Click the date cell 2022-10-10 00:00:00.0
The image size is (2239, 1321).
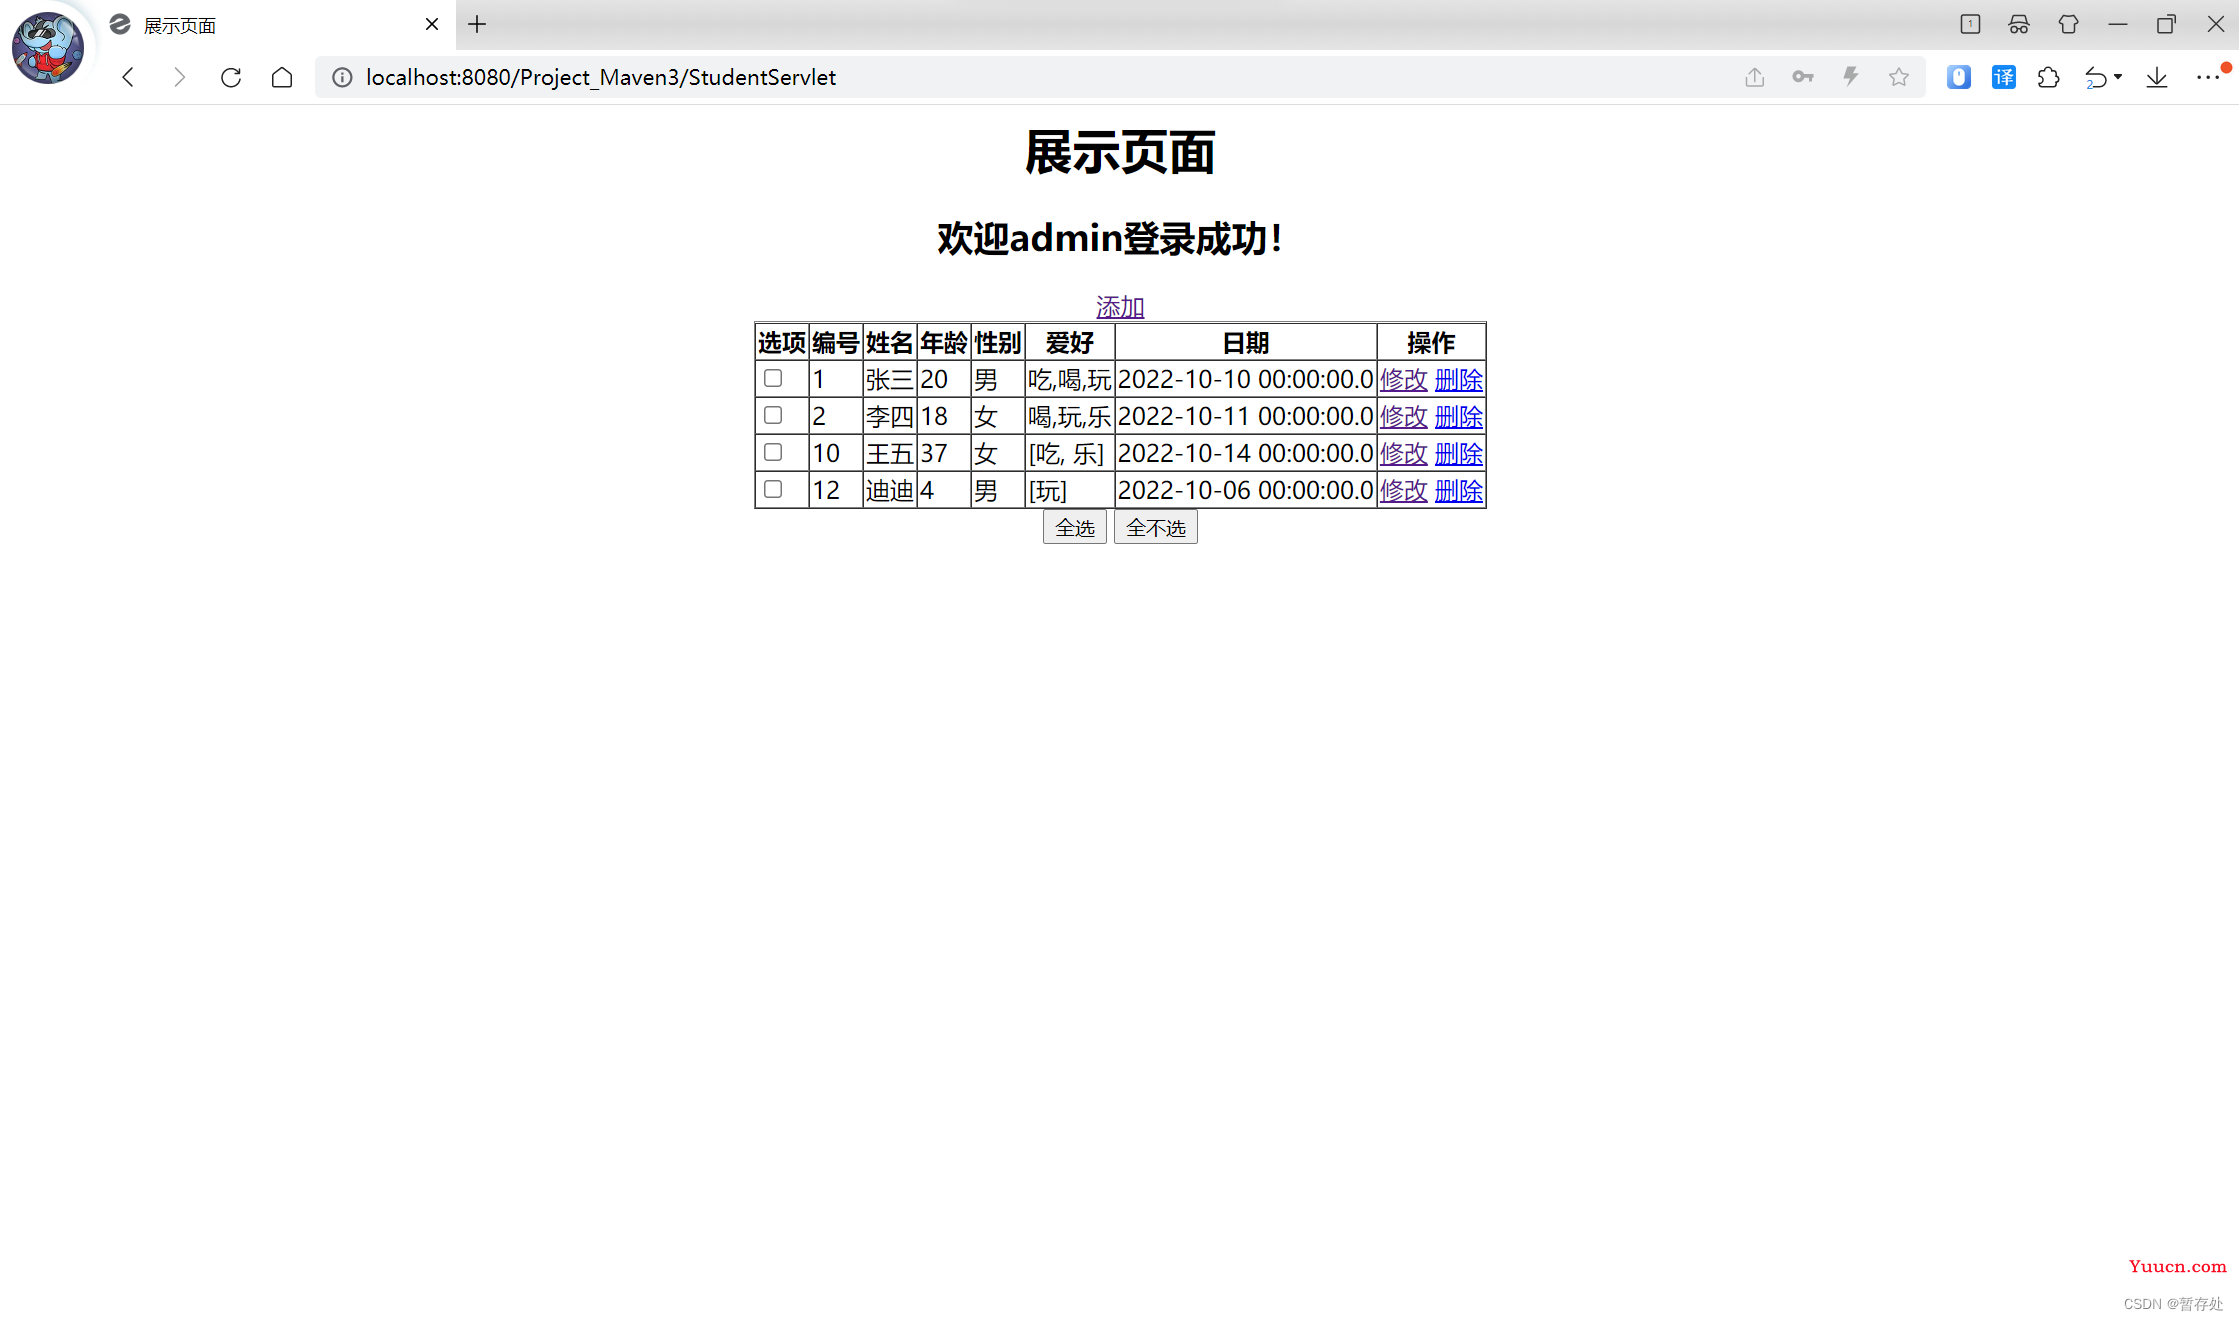point(1246,380)
